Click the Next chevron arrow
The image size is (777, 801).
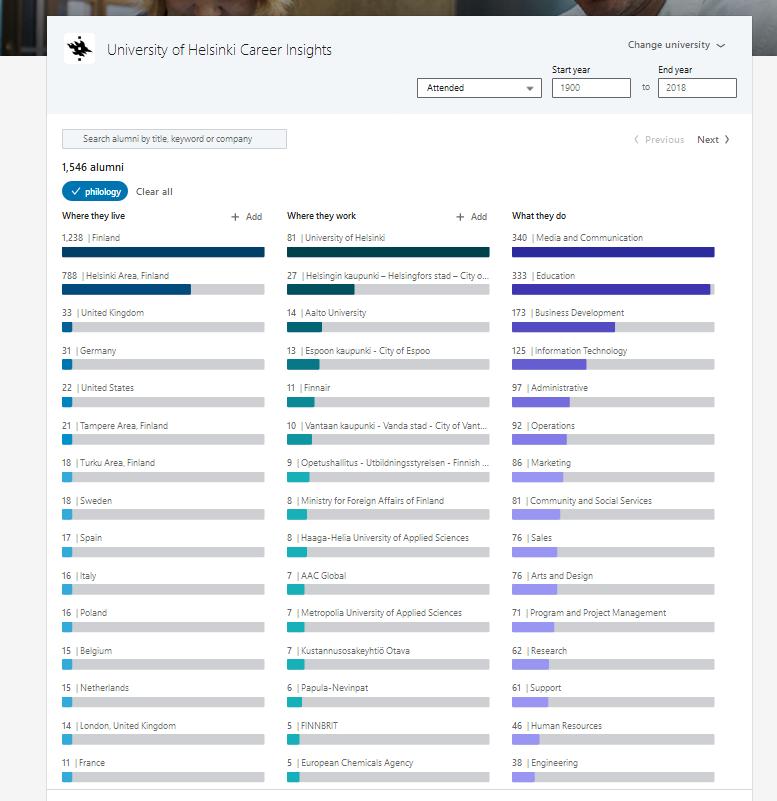726,139
